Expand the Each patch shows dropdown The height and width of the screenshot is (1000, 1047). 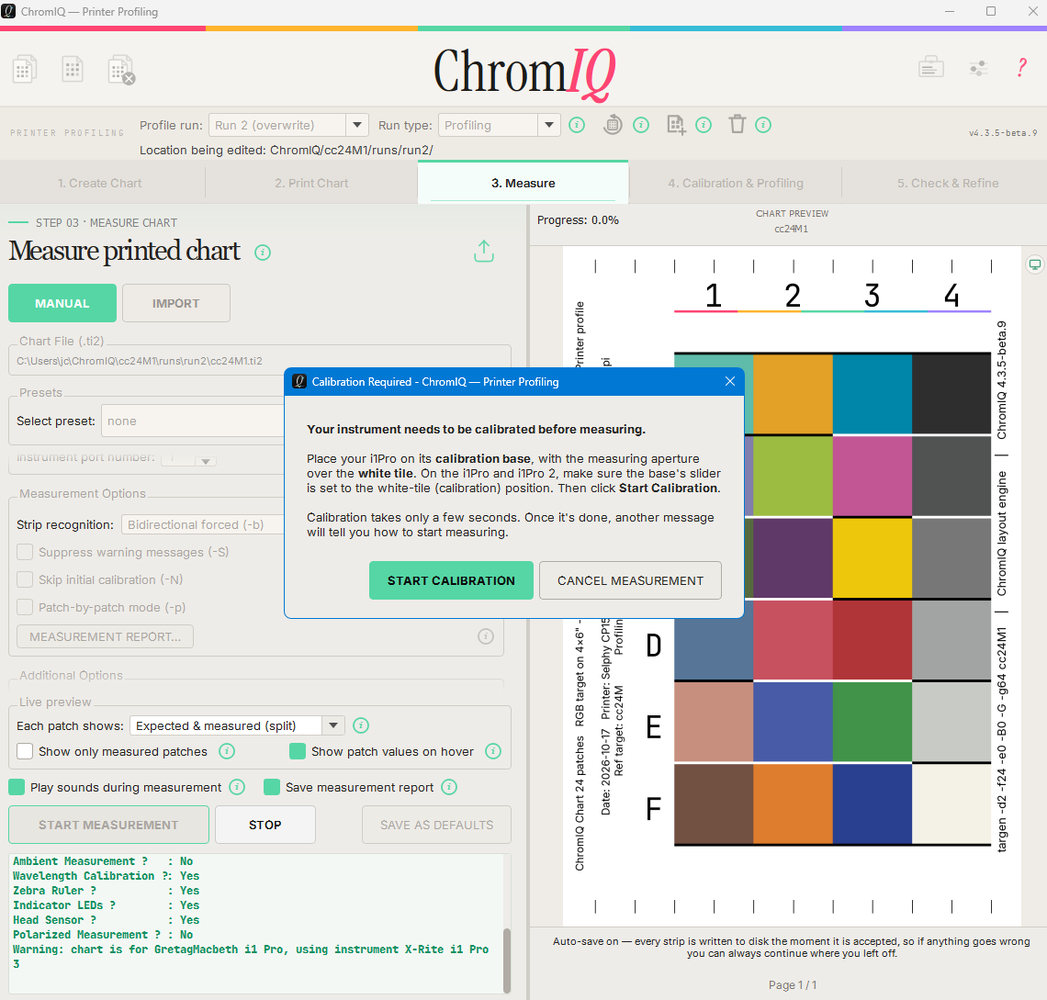(237, 726)
